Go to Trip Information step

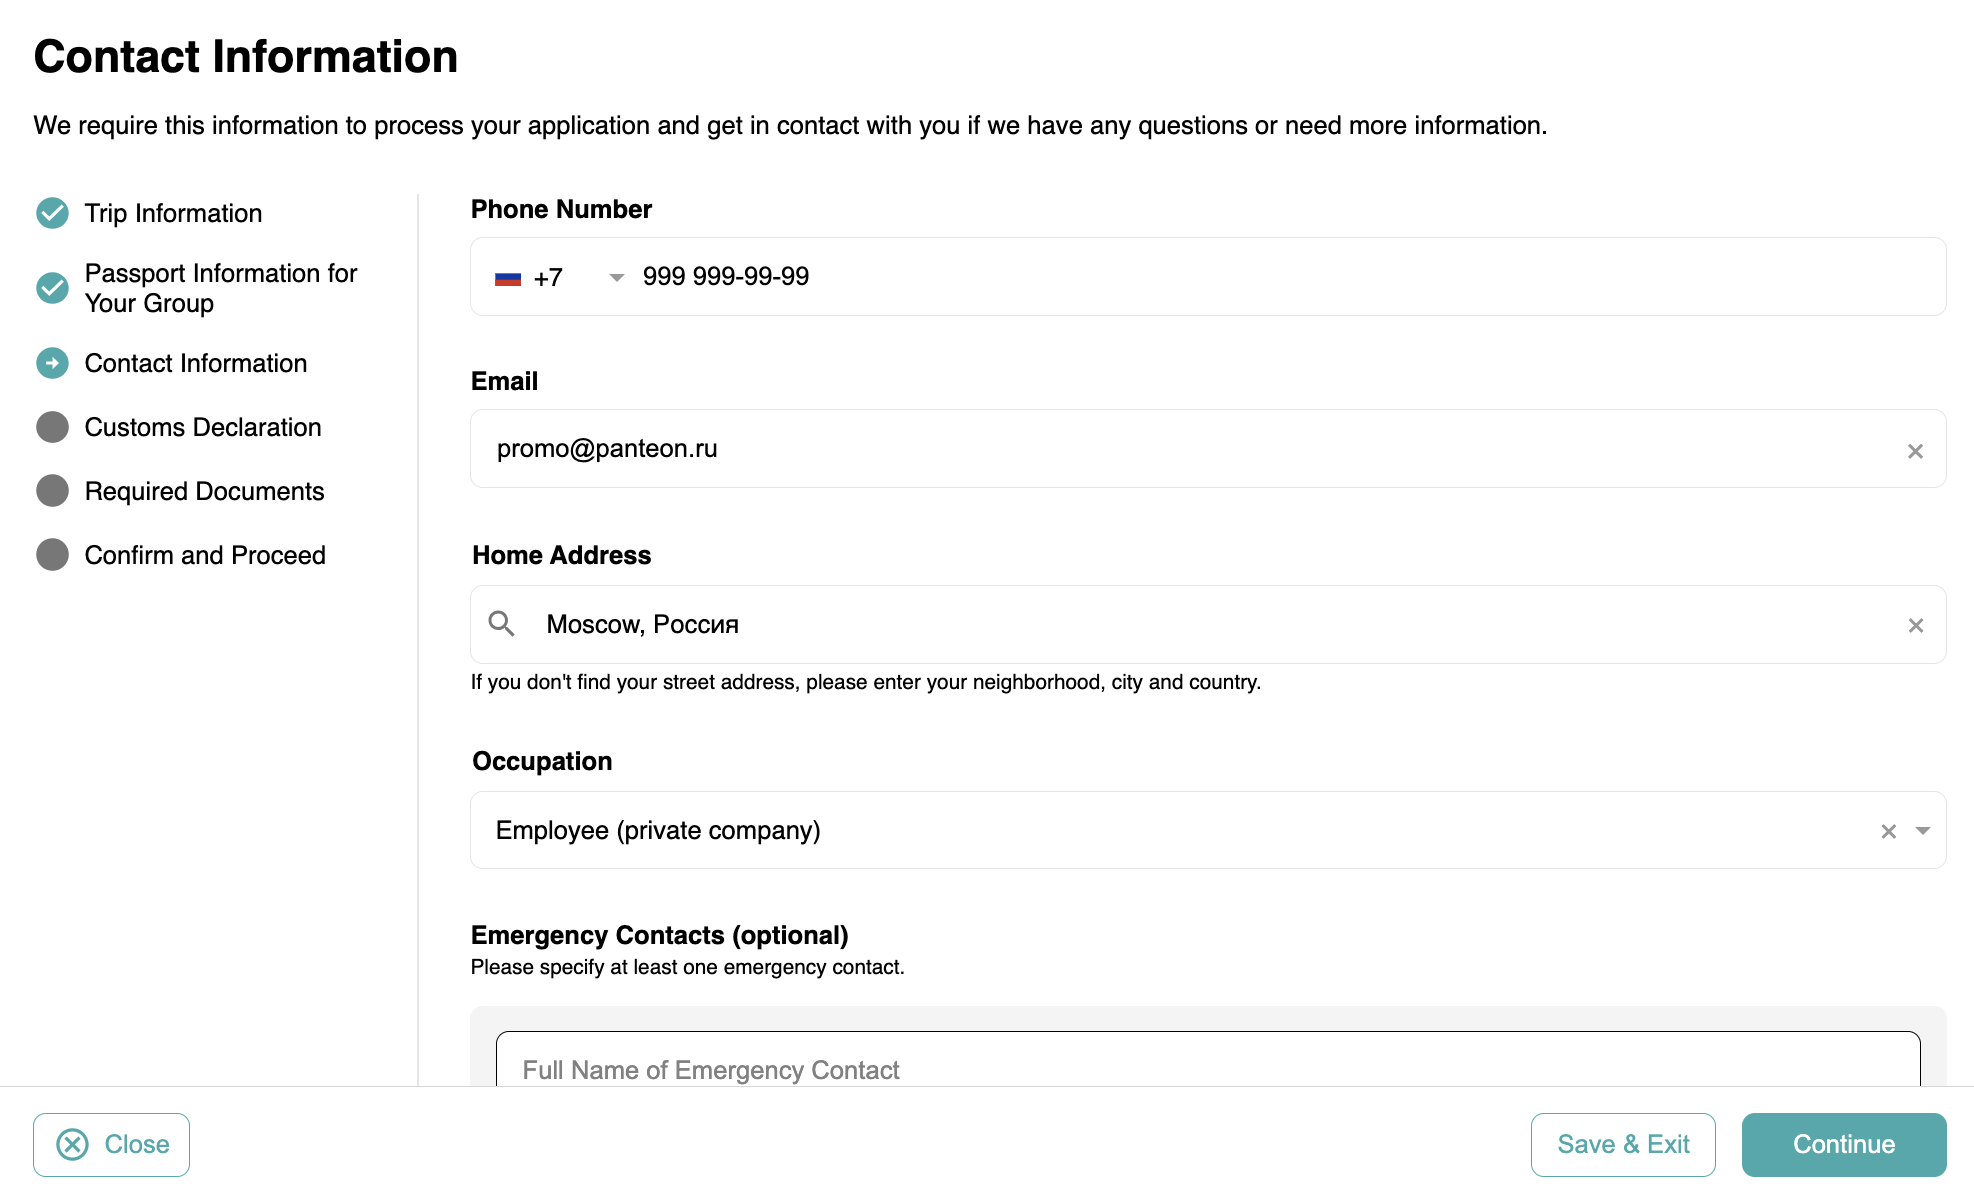point(173,213)
